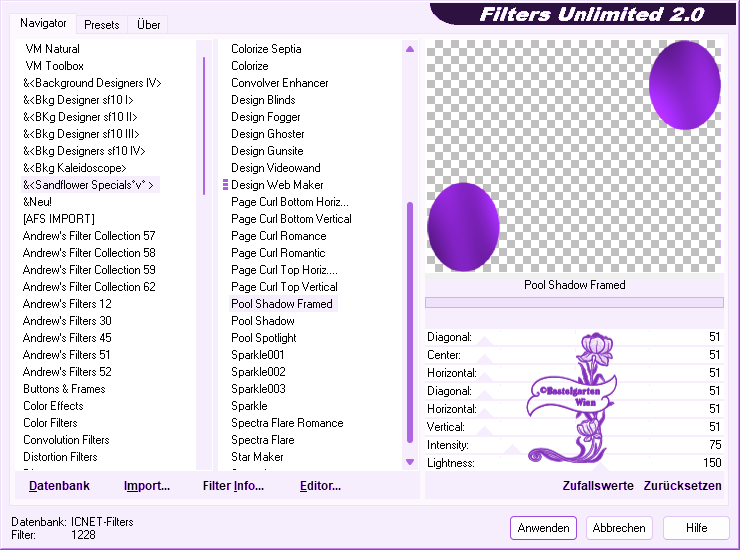Click the filter list scroll-down arrow
This screenshot has height=550, width=740.
409,462
